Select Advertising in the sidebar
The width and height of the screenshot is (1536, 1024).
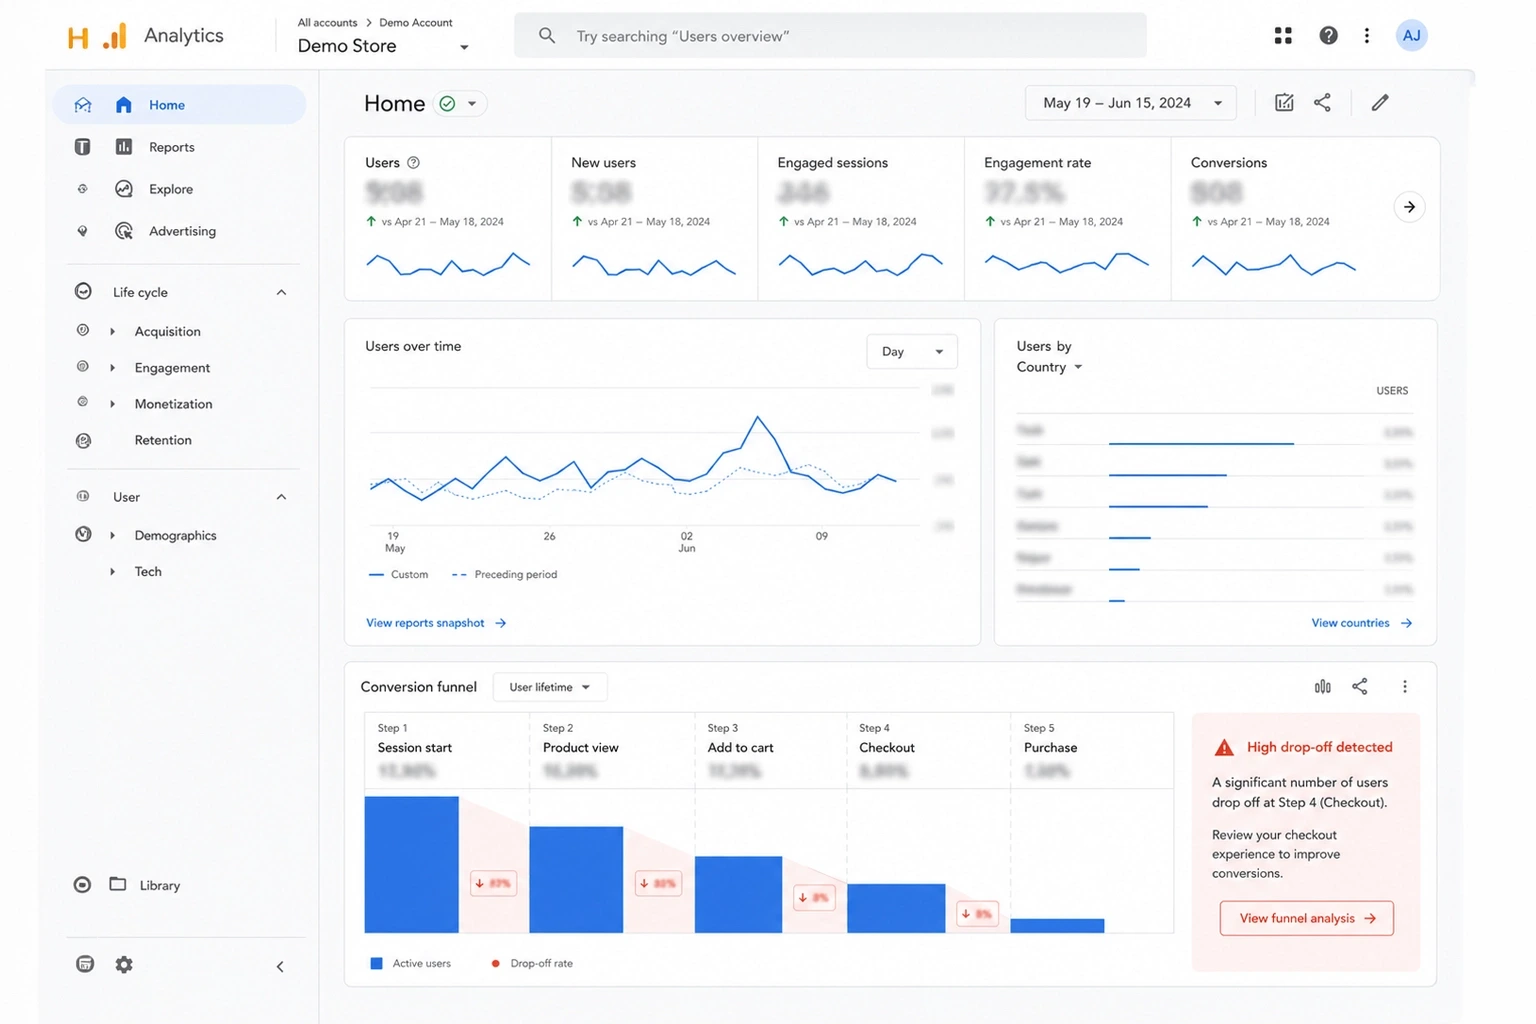(180, 231)
